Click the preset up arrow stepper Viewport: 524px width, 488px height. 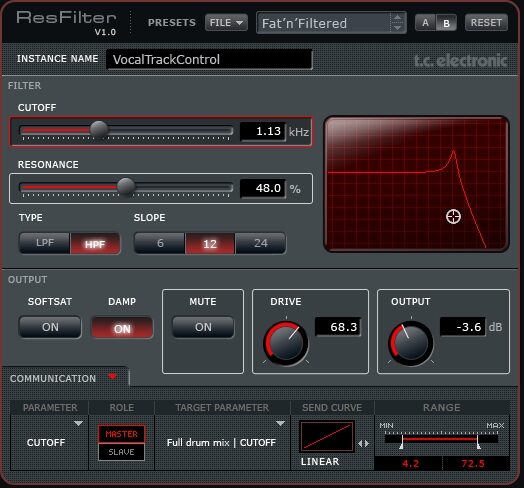(x=397, y=18)
